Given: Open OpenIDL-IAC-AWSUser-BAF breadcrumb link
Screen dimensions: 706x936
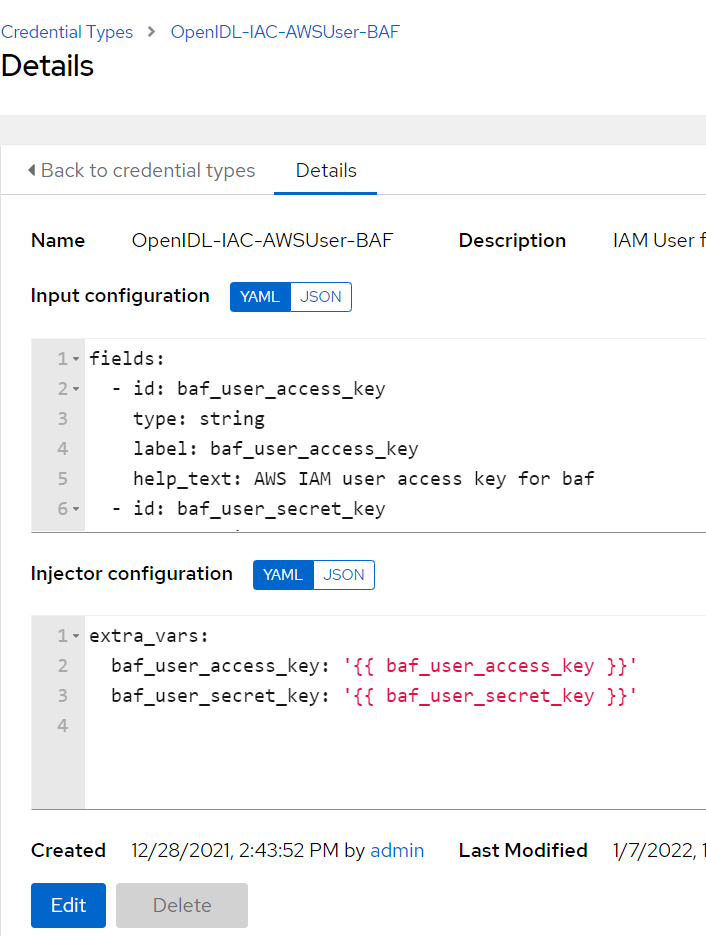Looking at the screenshot, I should [285, 32].
